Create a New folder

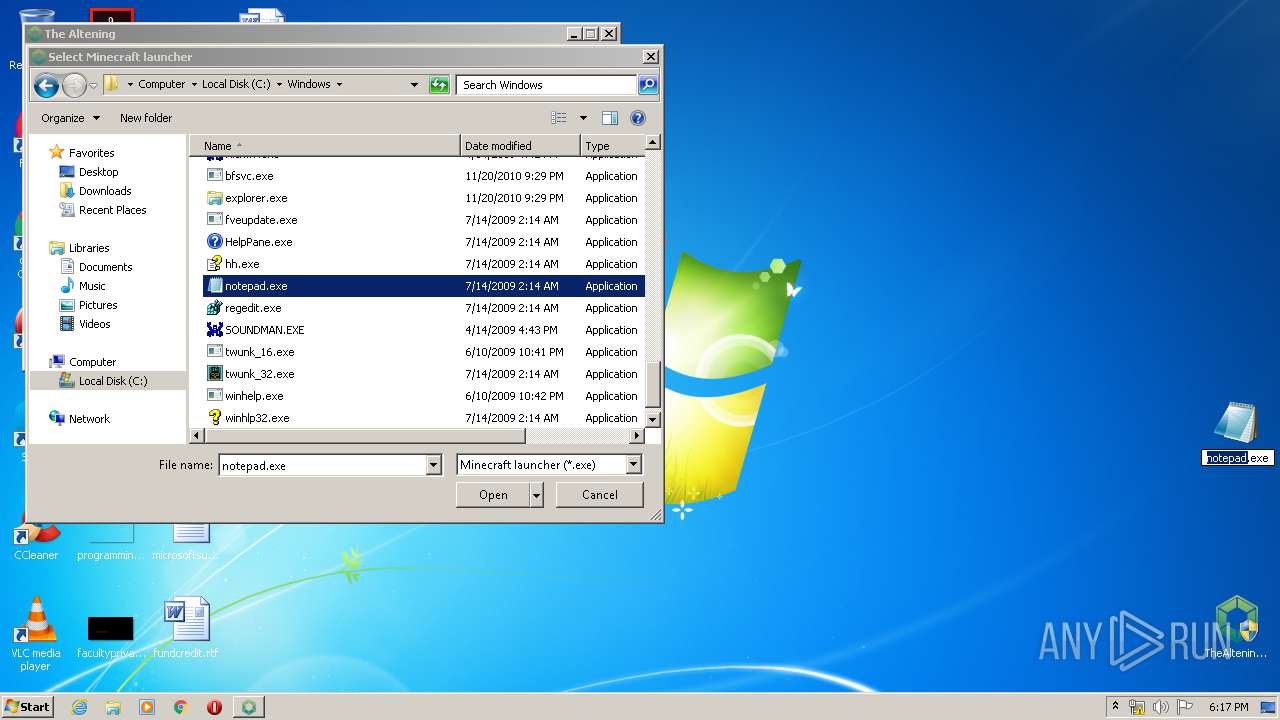coord(146,118)
